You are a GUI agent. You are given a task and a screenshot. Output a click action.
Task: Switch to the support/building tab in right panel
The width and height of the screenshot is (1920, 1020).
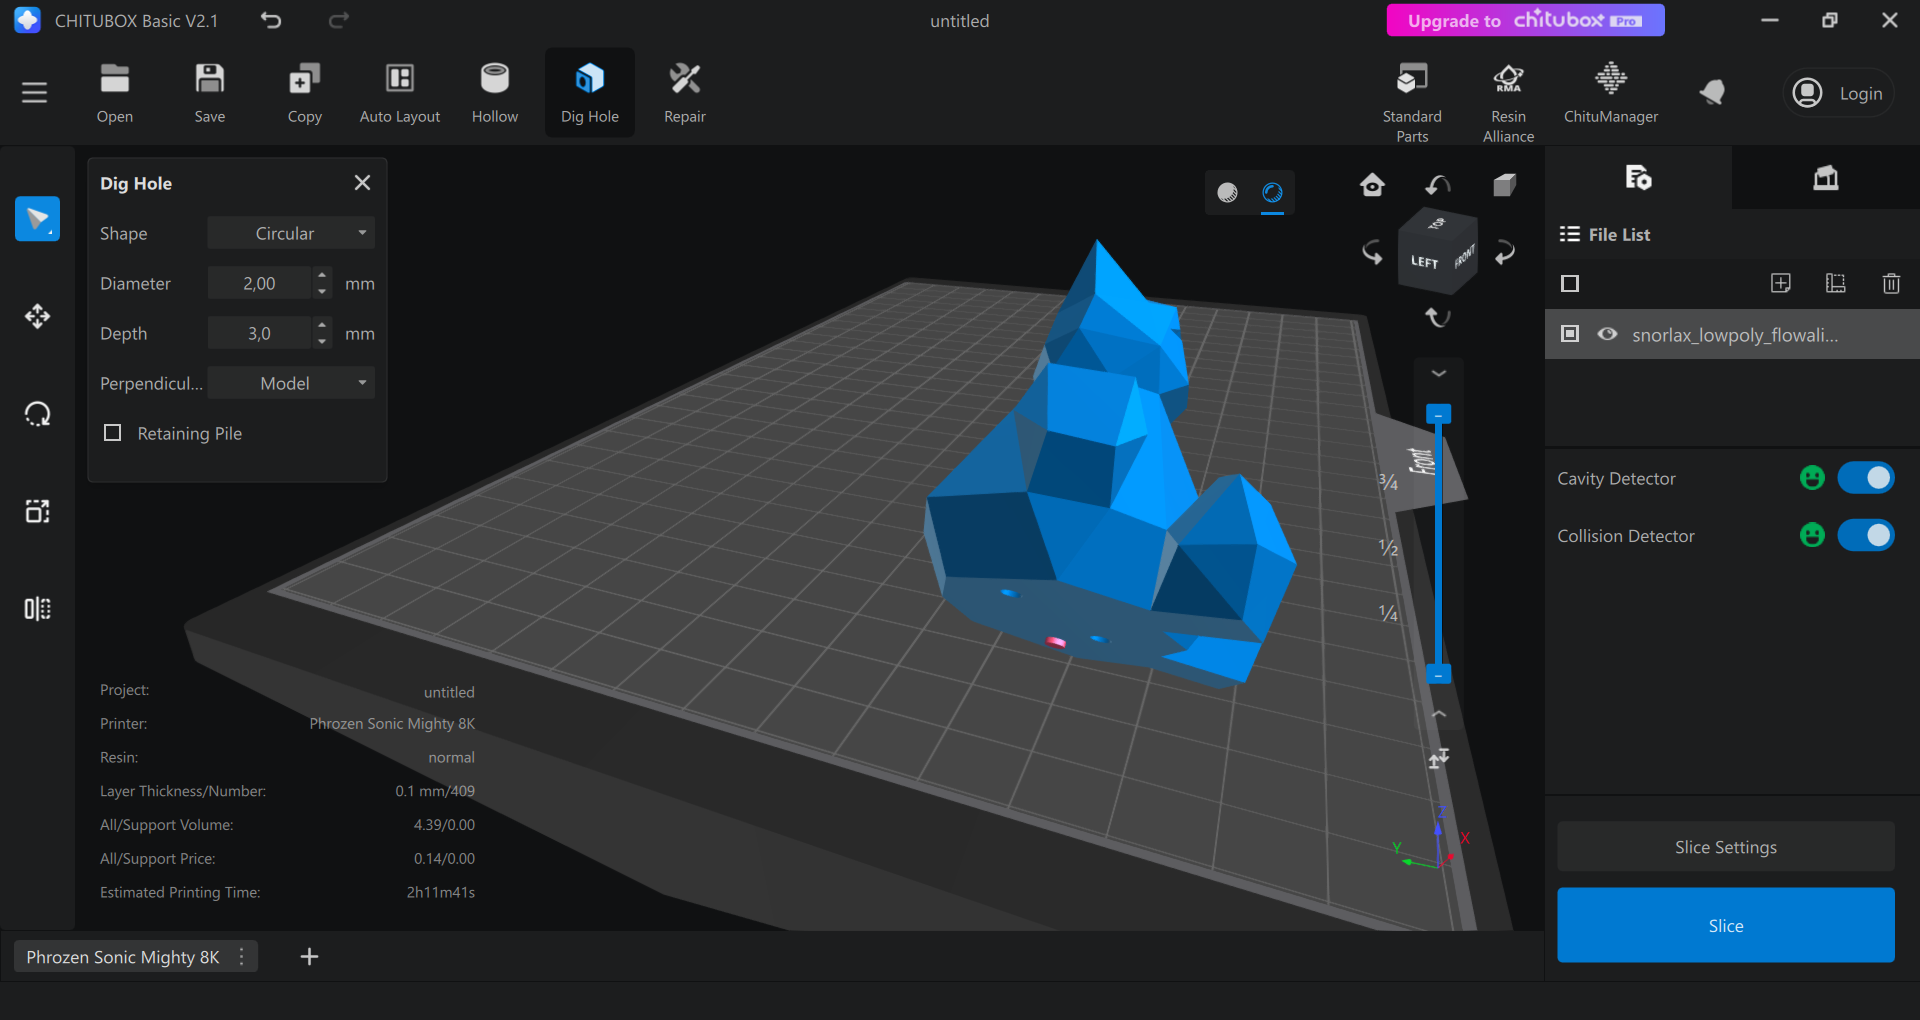[1826, 178]
